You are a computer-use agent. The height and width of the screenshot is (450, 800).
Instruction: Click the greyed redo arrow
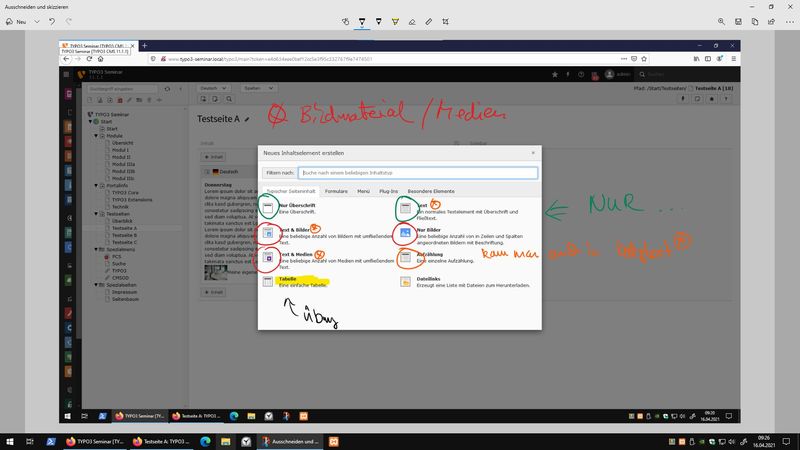68,22
